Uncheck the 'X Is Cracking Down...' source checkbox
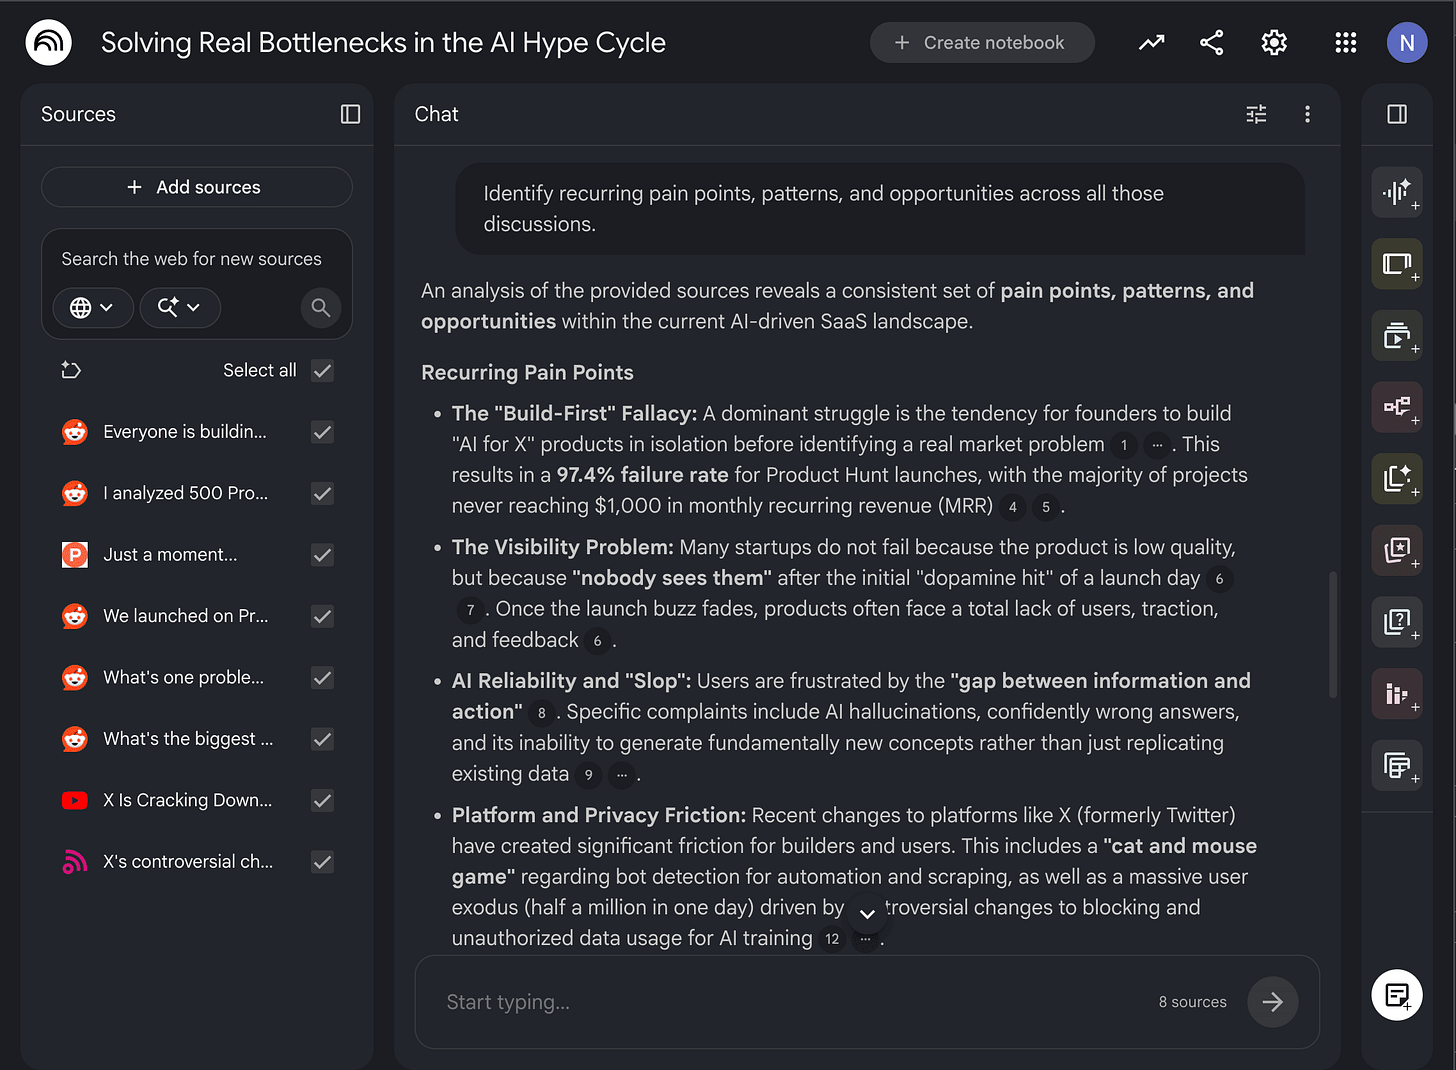The width and height of the screenshot is (1456, 1070). point(322,800)
